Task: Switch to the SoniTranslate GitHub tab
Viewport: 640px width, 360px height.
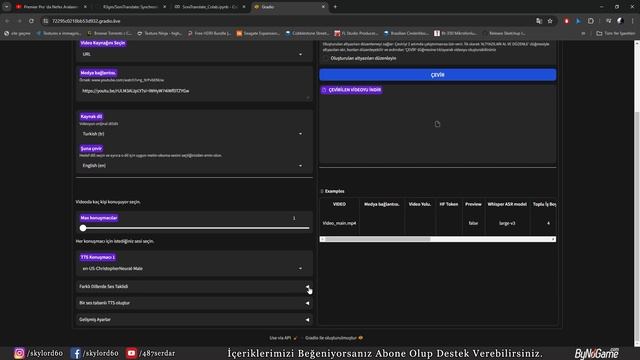Action: 130,7
